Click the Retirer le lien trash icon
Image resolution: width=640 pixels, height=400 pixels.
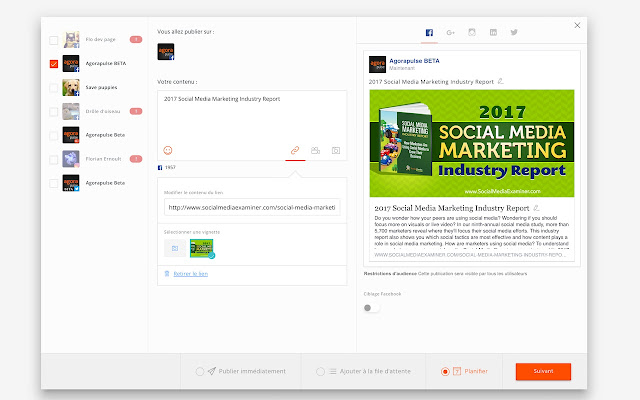(x=167, y=273)
